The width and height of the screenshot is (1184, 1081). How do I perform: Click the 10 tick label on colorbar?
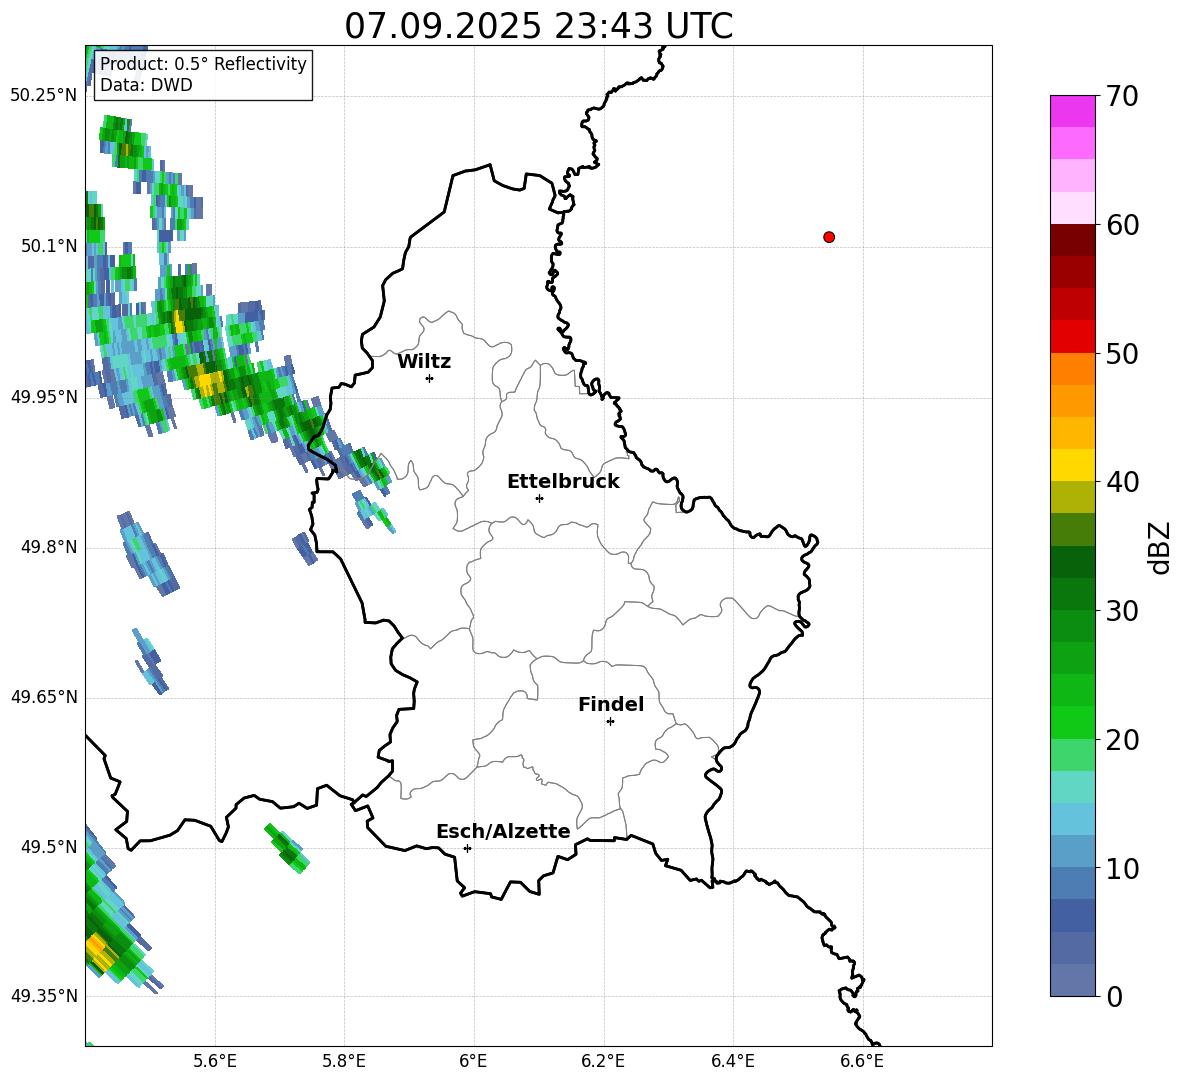1122,868
